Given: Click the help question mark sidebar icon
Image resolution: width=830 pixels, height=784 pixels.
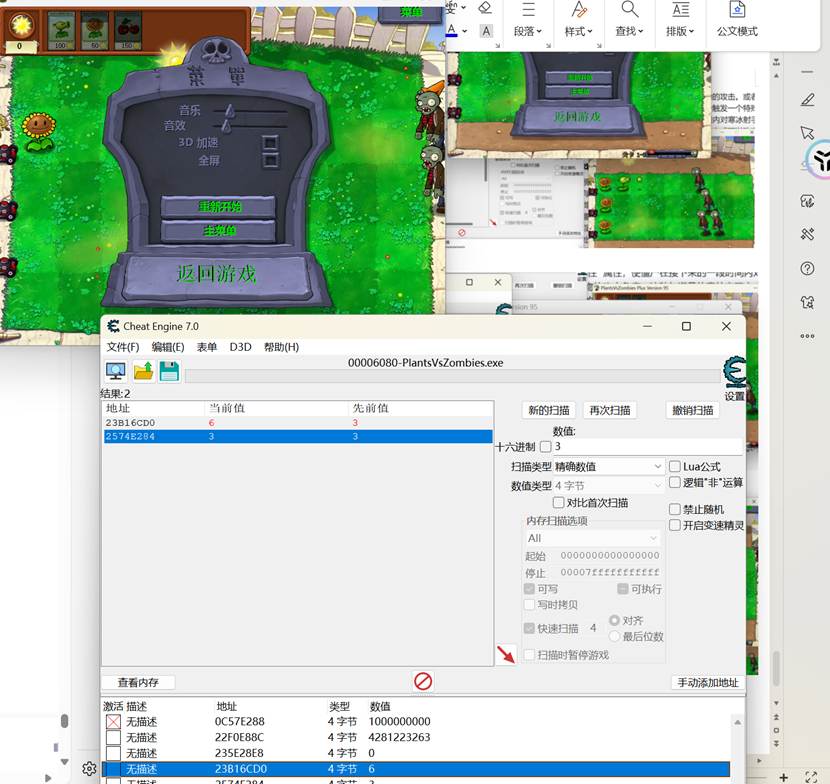Looking at the screenshot, I should (807, 268).
